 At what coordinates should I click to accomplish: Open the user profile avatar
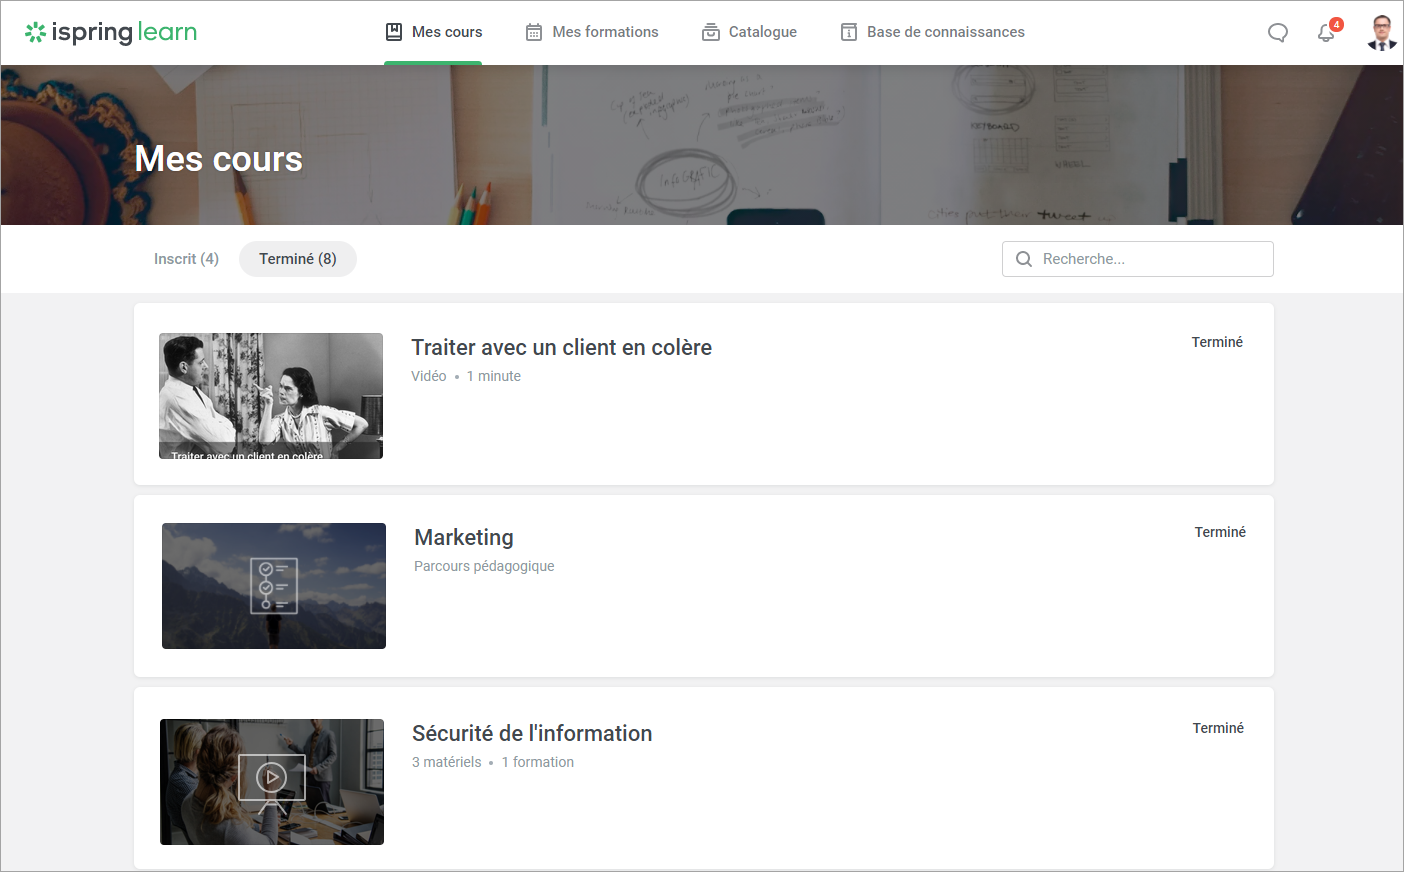pos(1382,33)
